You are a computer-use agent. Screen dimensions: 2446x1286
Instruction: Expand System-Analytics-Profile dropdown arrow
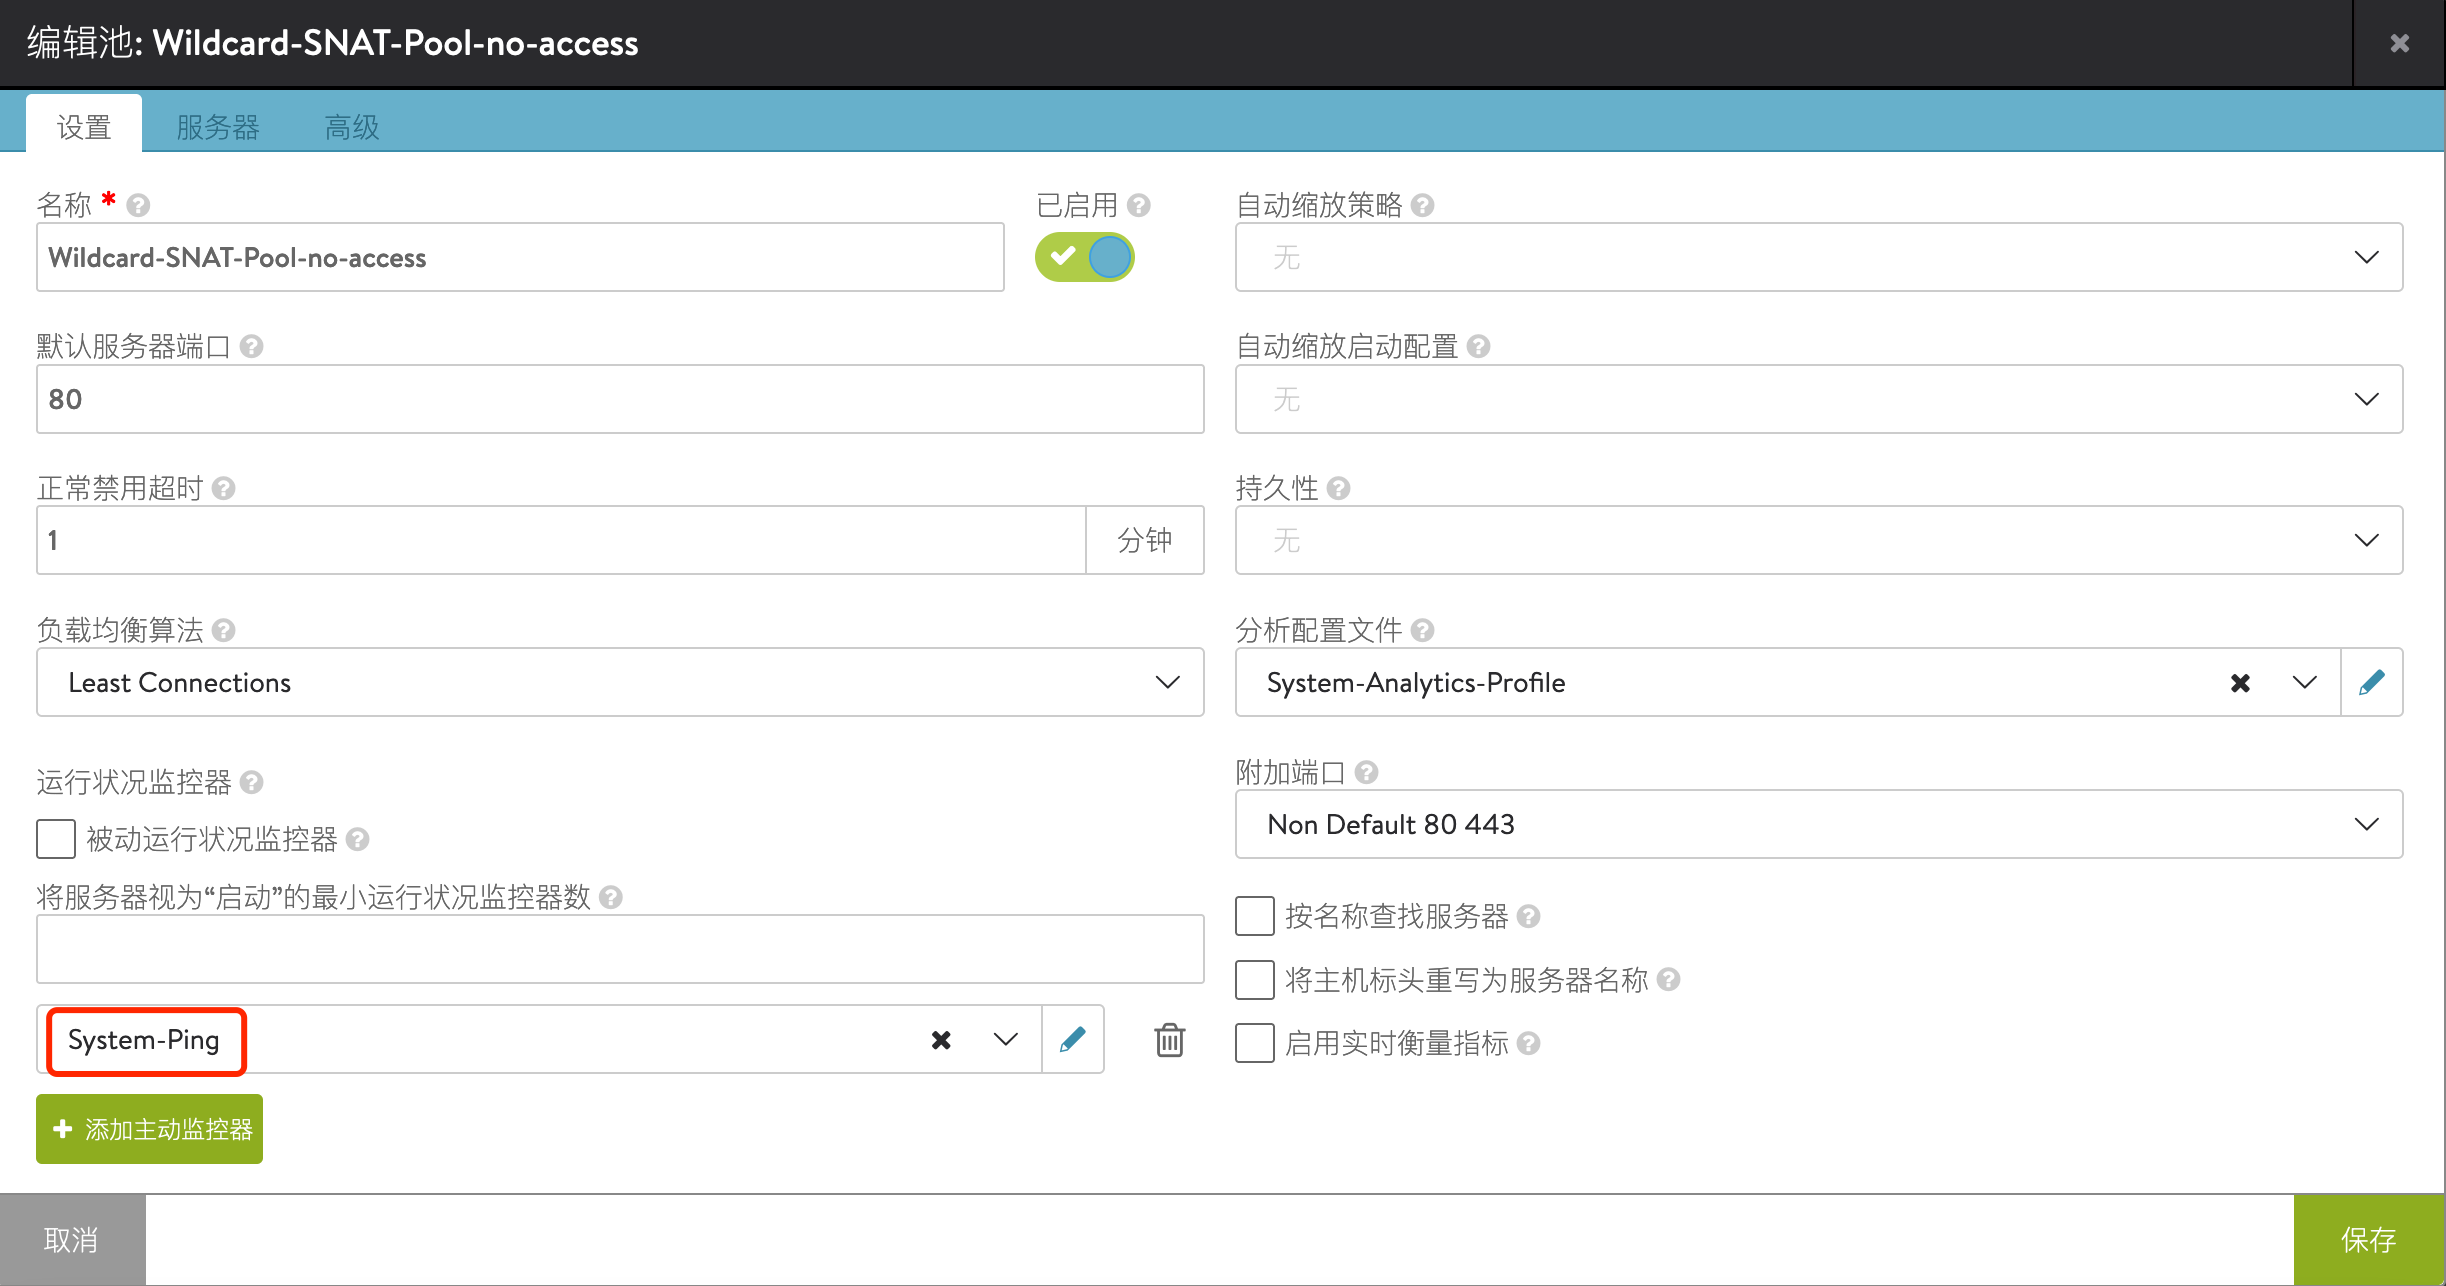click(x=2304, y=682)
